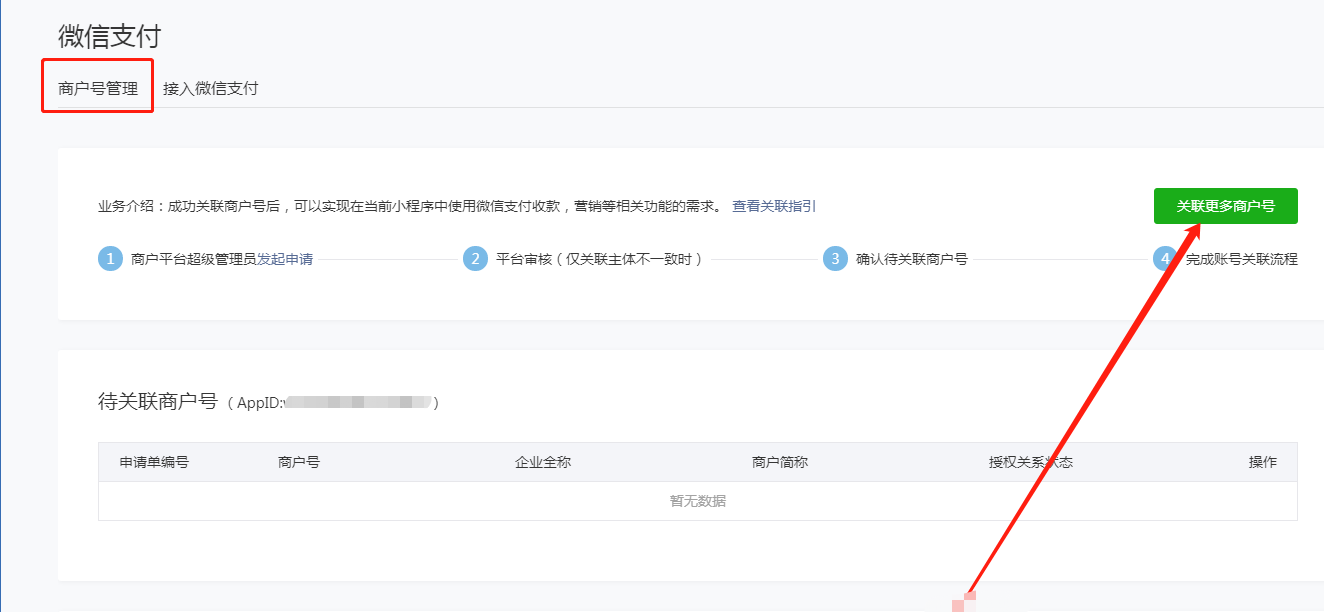Click the 申请单编号 column header
This screenshot has width=1324, height=612.
click(155, 462)
